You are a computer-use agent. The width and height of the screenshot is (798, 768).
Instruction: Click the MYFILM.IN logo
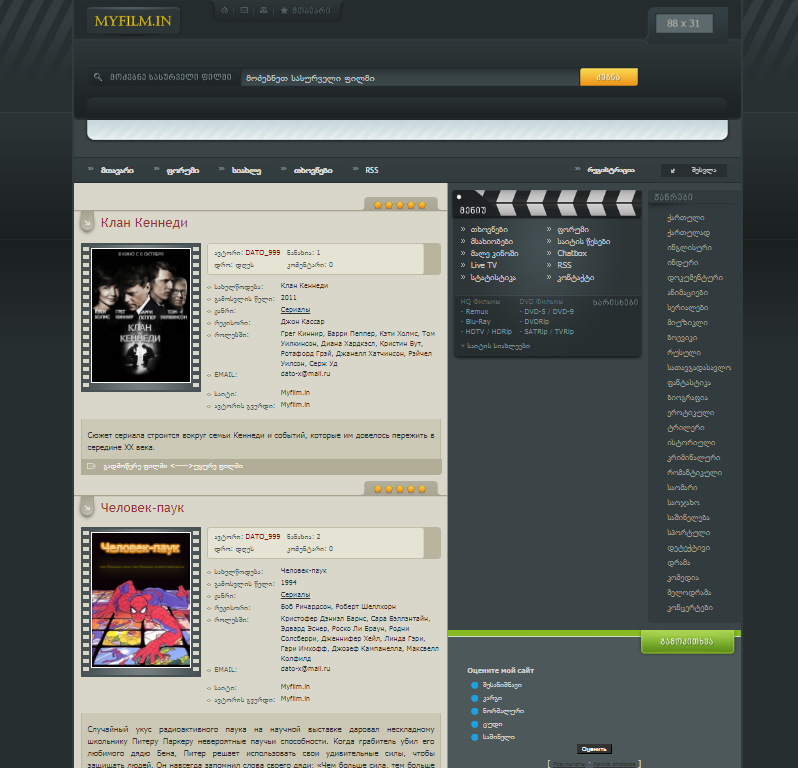[133, 21]
